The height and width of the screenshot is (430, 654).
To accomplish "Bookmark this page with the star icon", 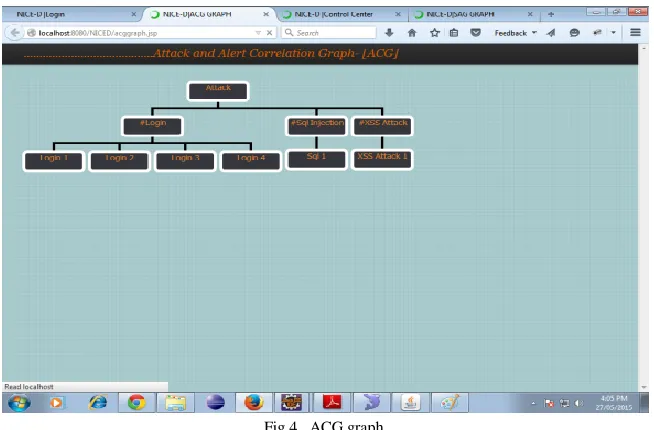I will pyautogui.click(x=435, y=33).
